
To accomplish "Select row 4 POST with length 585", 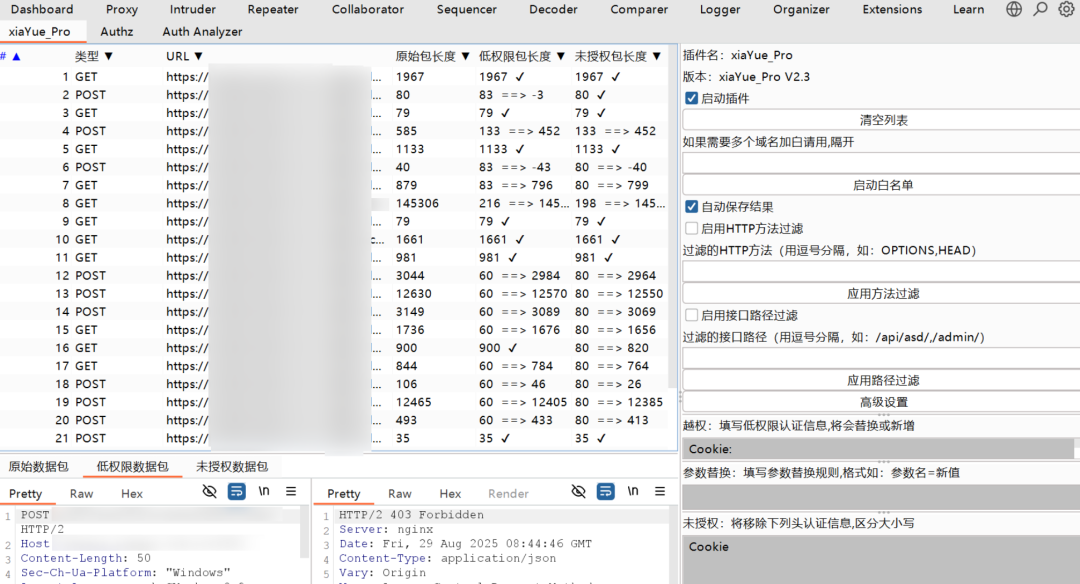I will 334,131.
